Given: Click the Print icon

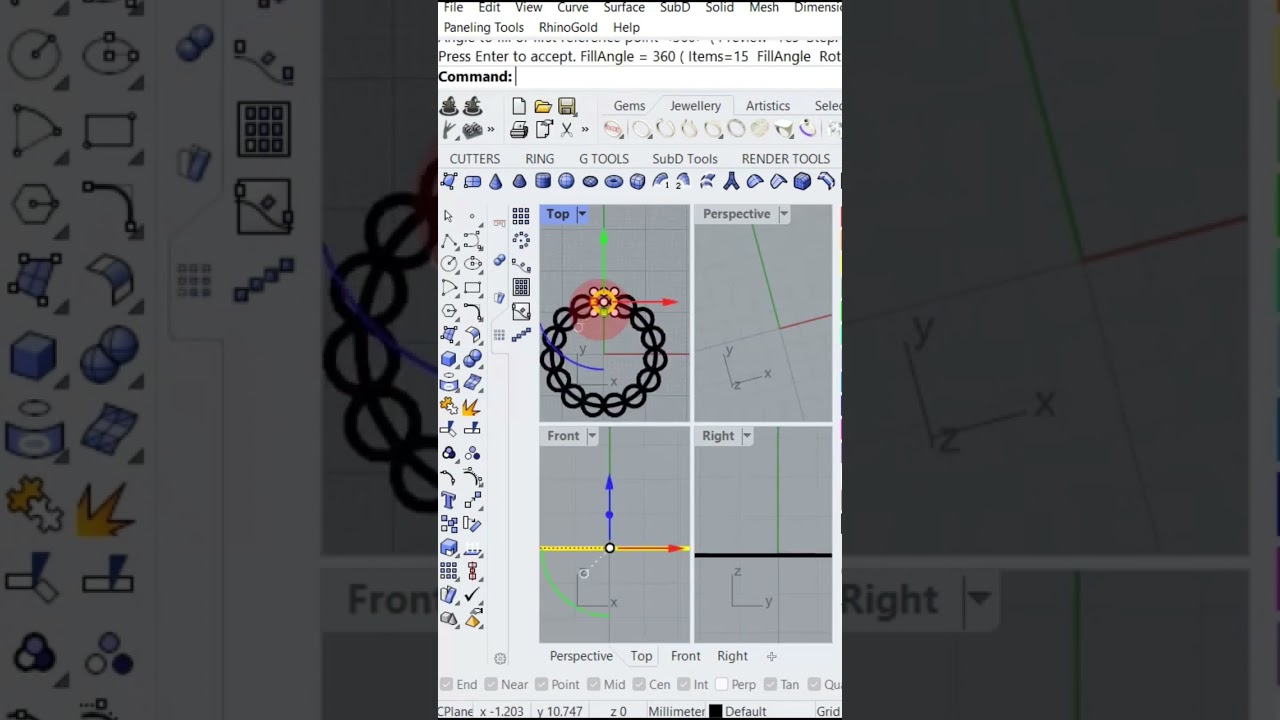Looking at the screenshot, I should click(x=519, y=129).
